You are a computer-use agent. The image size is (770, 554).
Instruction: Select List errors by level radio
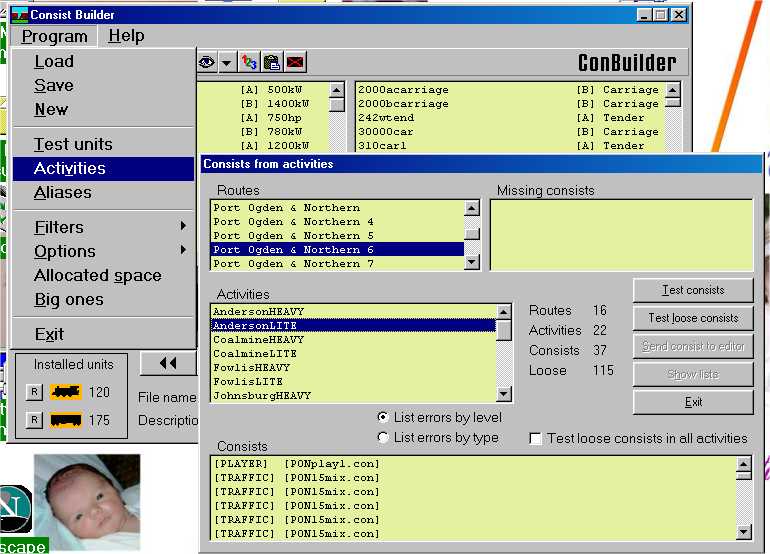click(x=383, y=417)
